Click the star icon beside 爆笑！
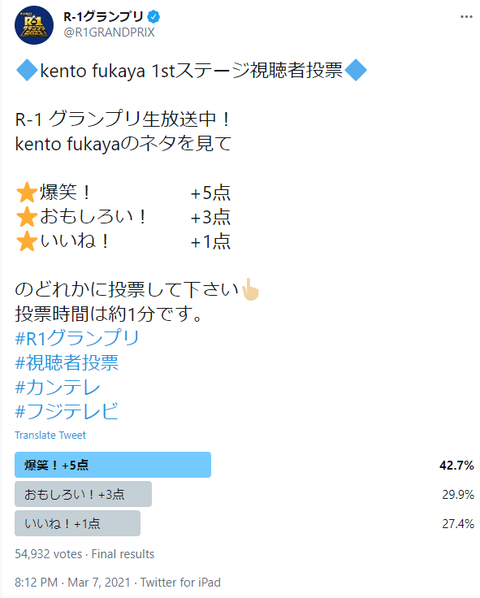The image size is (480, 598). 27,192
